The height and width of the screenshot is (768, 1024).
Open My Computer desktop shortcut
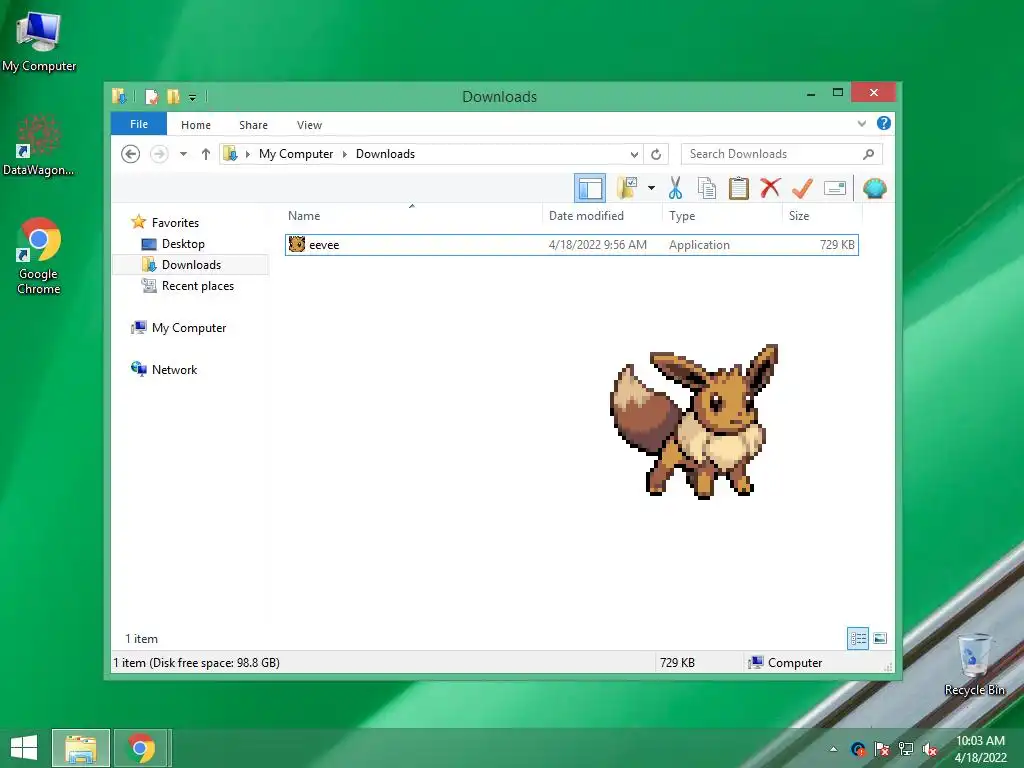(39, 42)
